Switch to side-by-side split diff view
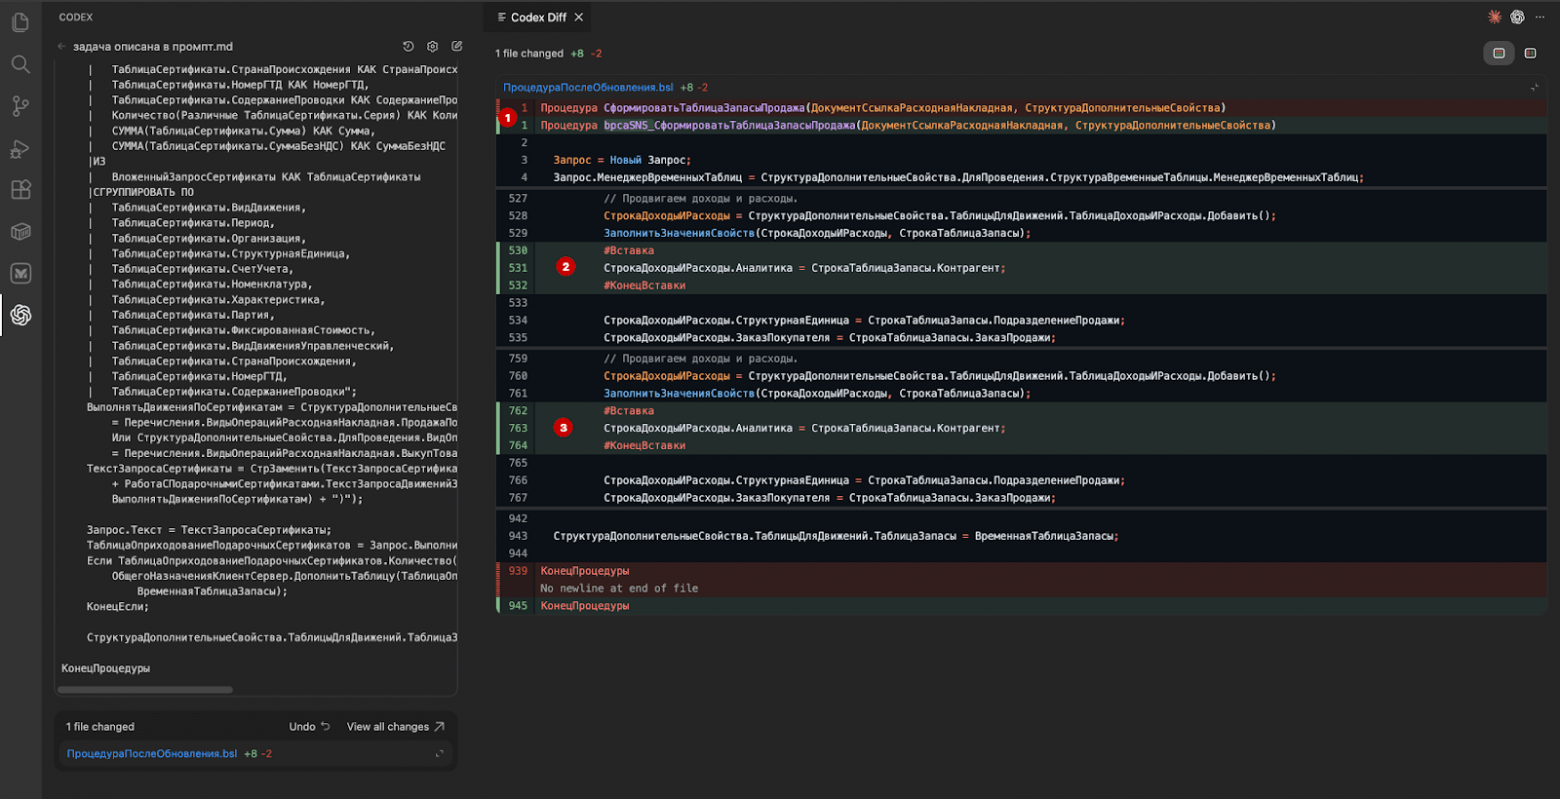Viewport: 1560px width, 799px height. tap(1530, 53)
